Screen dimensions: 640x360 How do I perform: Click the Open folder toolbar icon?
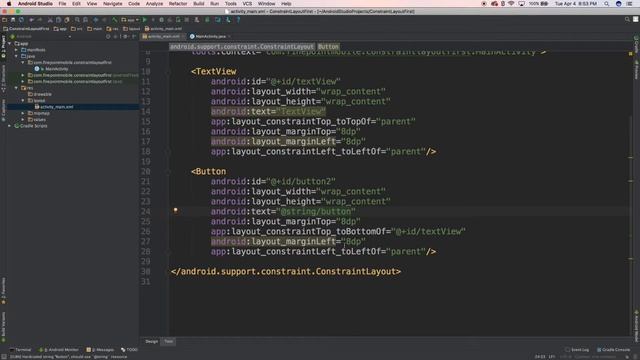coord(4,20)
